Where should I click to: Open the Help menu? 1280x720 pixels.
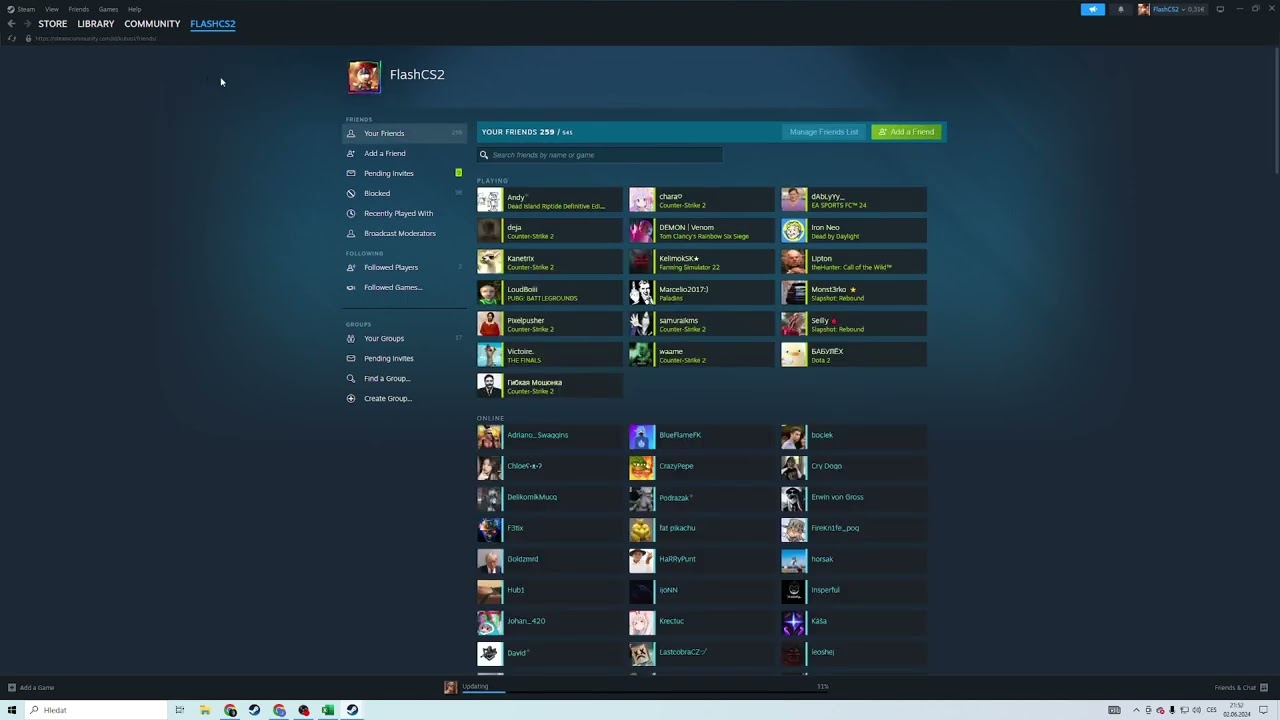134,9
